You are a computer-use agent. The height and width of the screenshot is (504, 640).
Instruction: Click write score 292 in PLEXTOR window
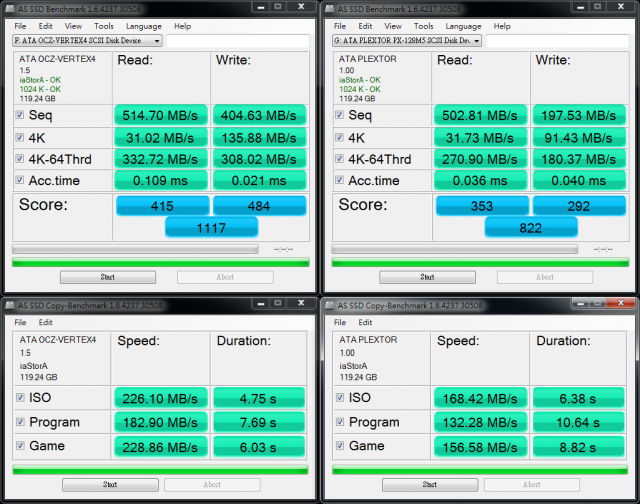point(579,206)
